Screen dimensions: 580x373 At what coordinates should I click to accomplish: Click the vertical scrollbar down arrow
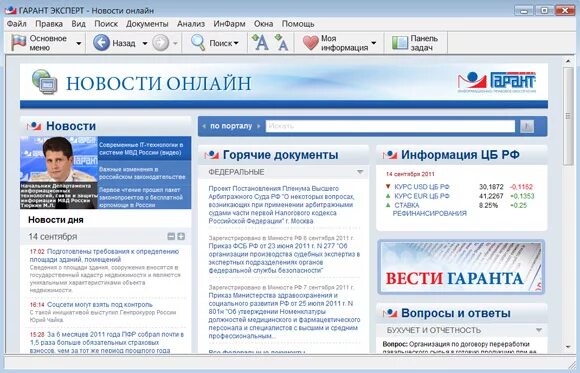pos(568,347)
